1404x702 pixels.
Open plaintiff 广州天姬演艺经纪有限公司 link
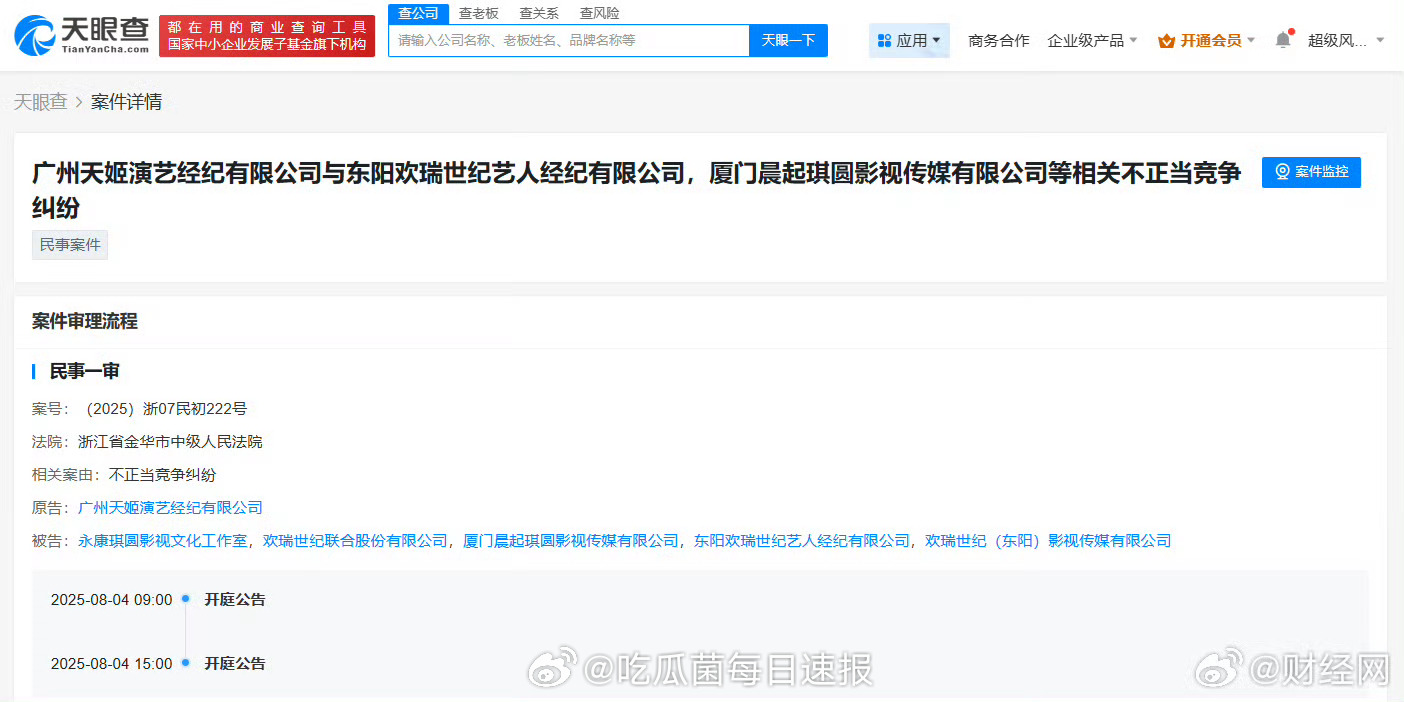[170, 508]
